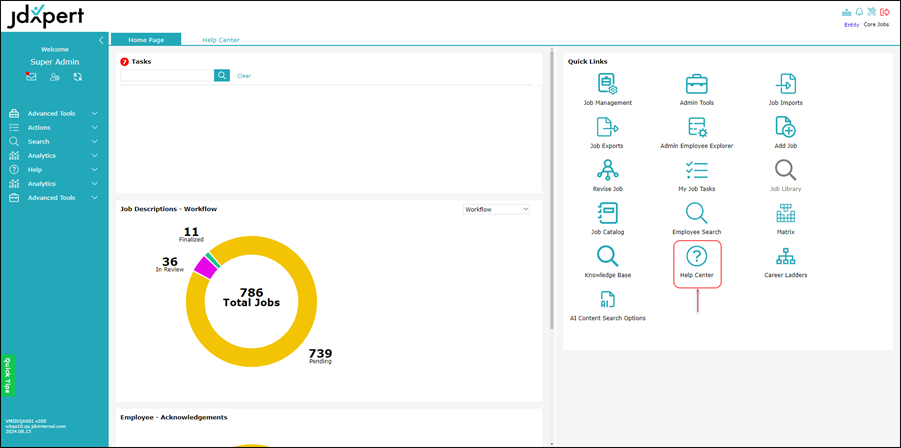Select the Home Page tab
901x448 pixels.
[x=145, y=40]
